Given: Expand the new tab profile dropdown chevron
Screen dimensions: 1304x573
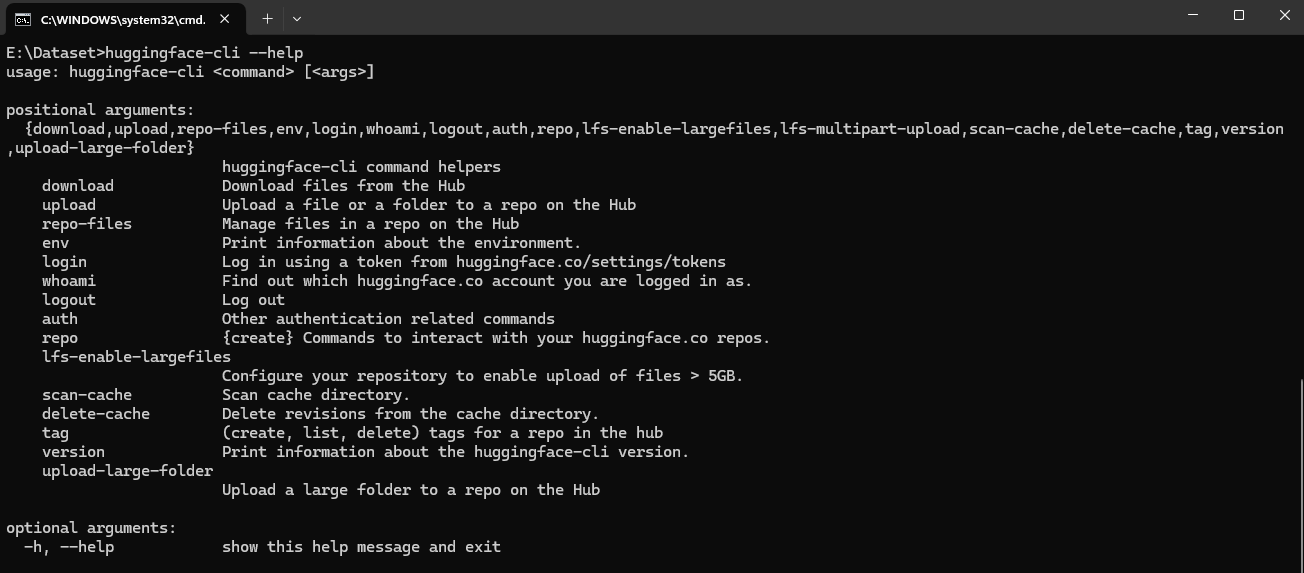Looking at the screenshot, I should pos(297,18).
